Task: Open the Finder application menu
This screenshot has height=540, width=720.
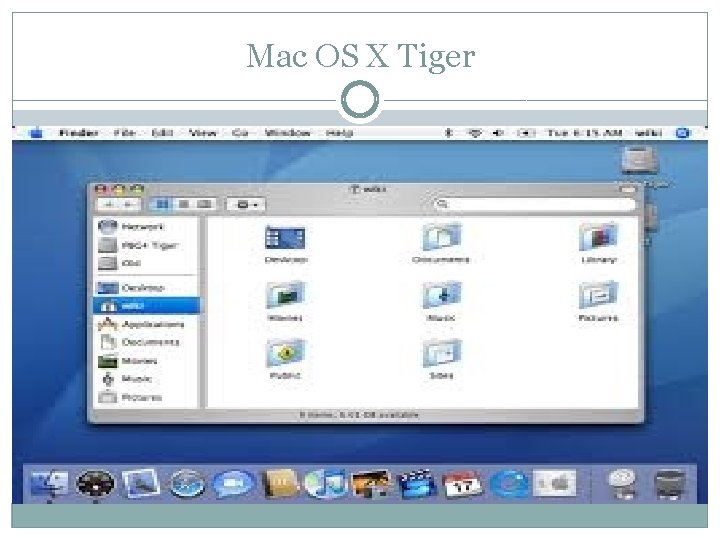Action: pos(79,133)
